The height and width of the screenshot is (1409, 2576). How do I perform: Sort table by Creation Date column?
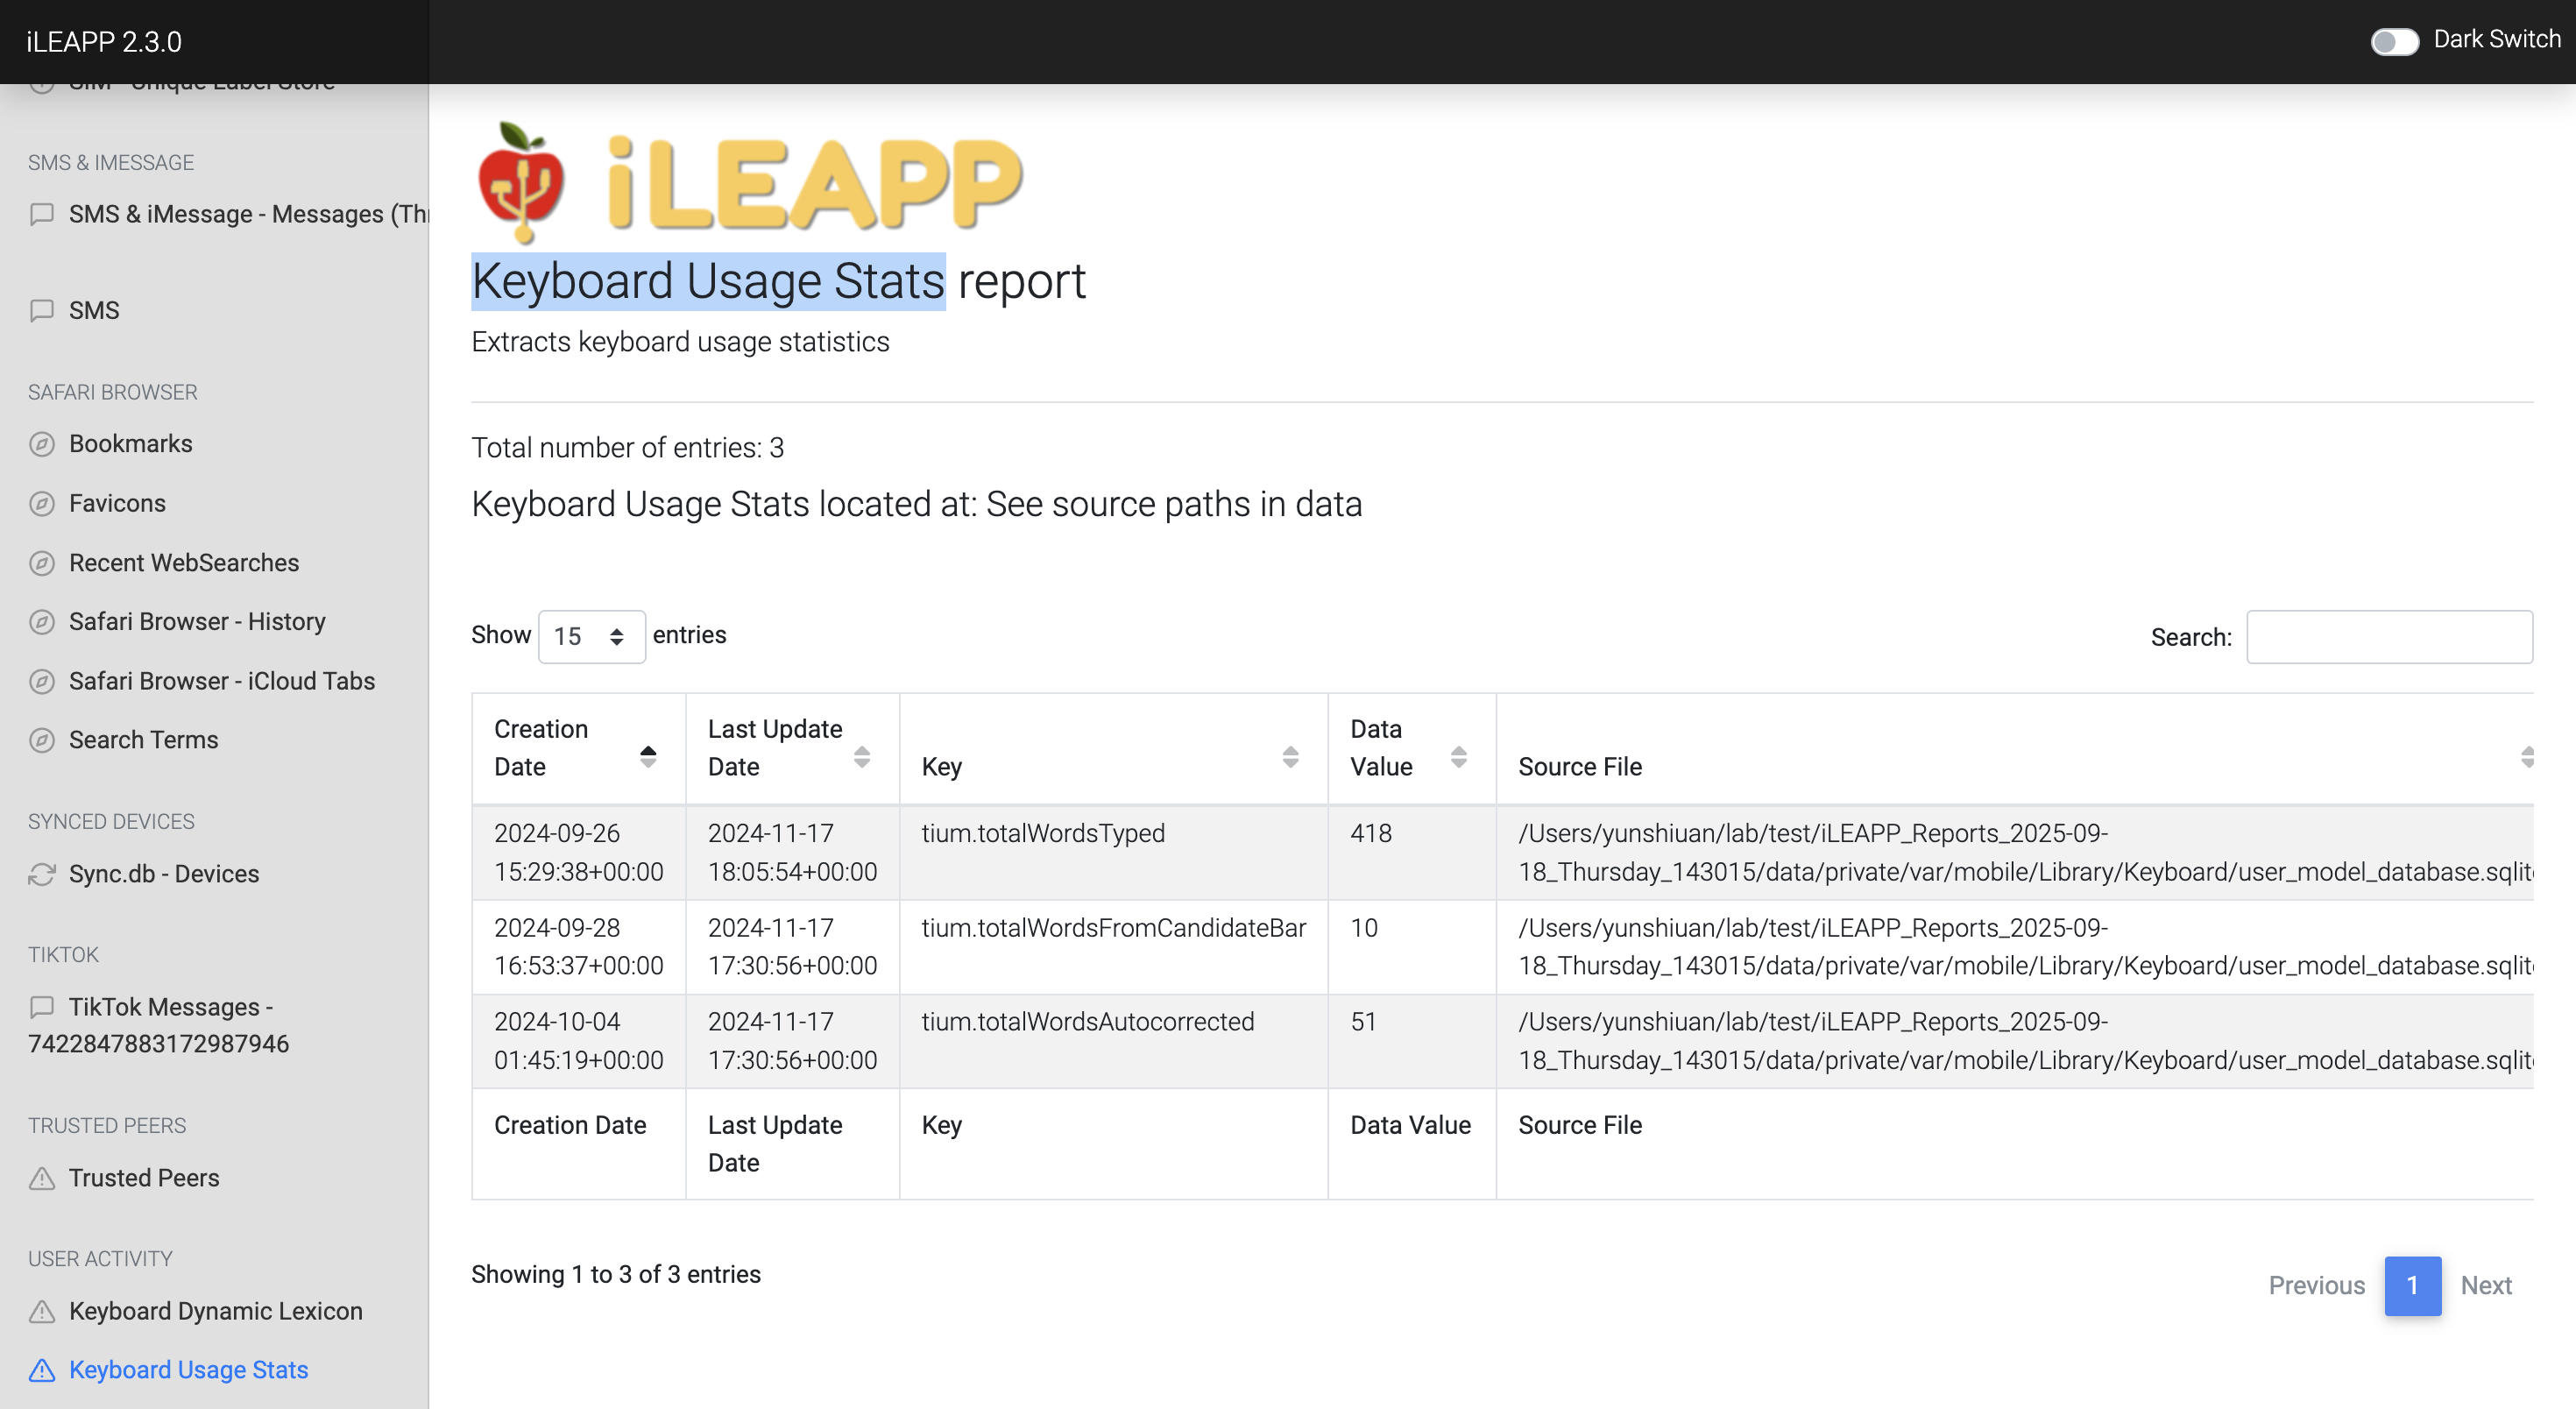pos(578,748)
